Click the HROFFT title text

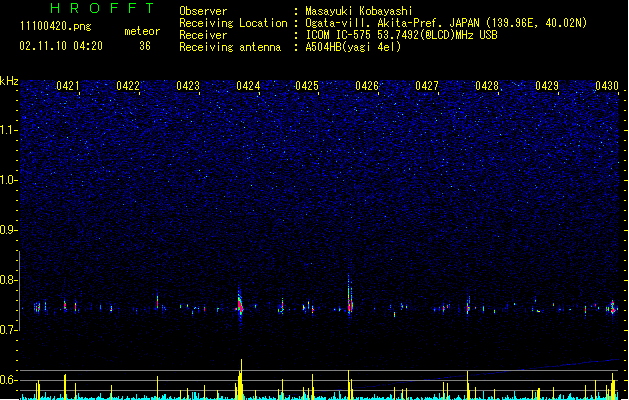102,8
